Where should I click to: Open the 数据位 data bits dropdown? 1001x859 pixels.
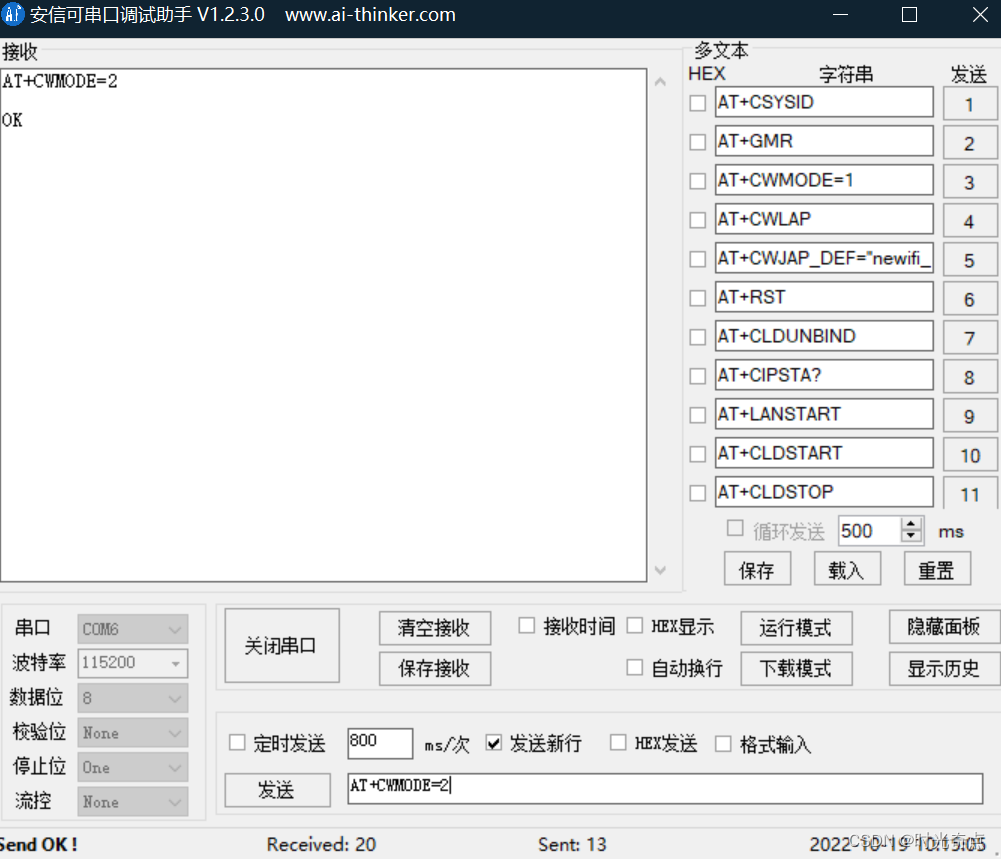[x=133, y=698]
